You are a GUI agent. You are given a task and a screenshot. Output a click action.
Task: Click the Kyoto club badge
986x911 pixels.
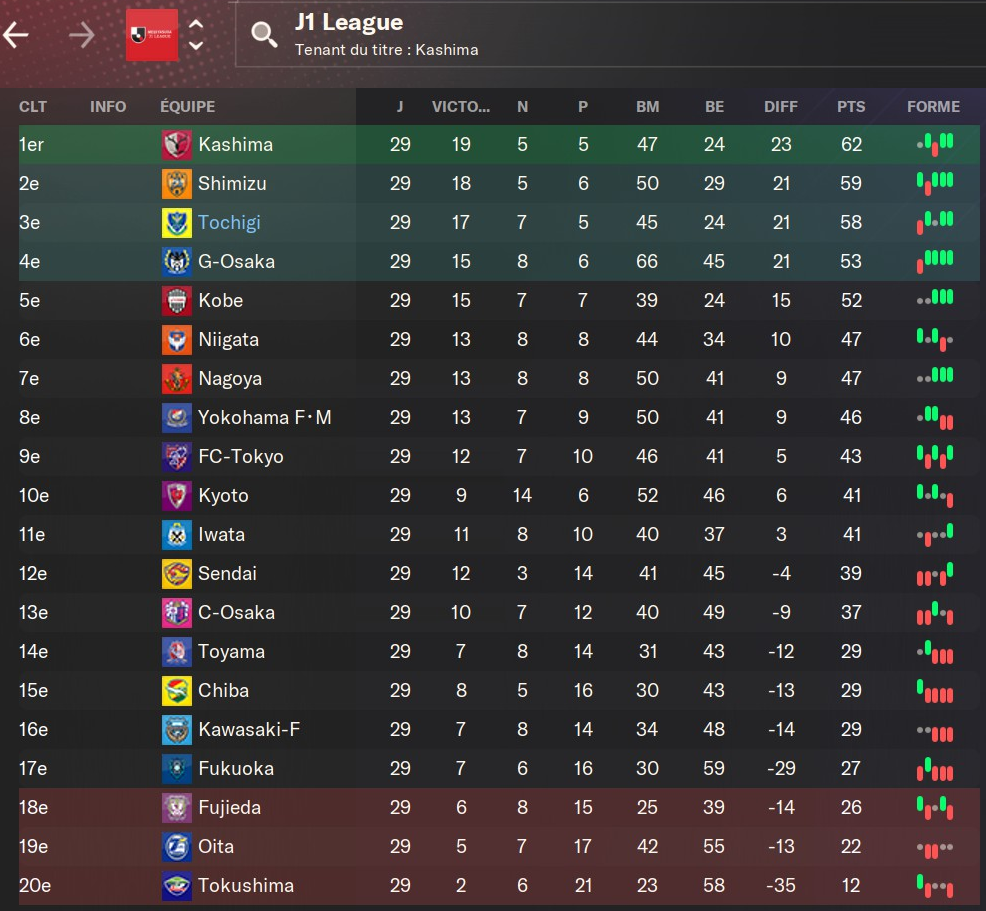(176, 496)
